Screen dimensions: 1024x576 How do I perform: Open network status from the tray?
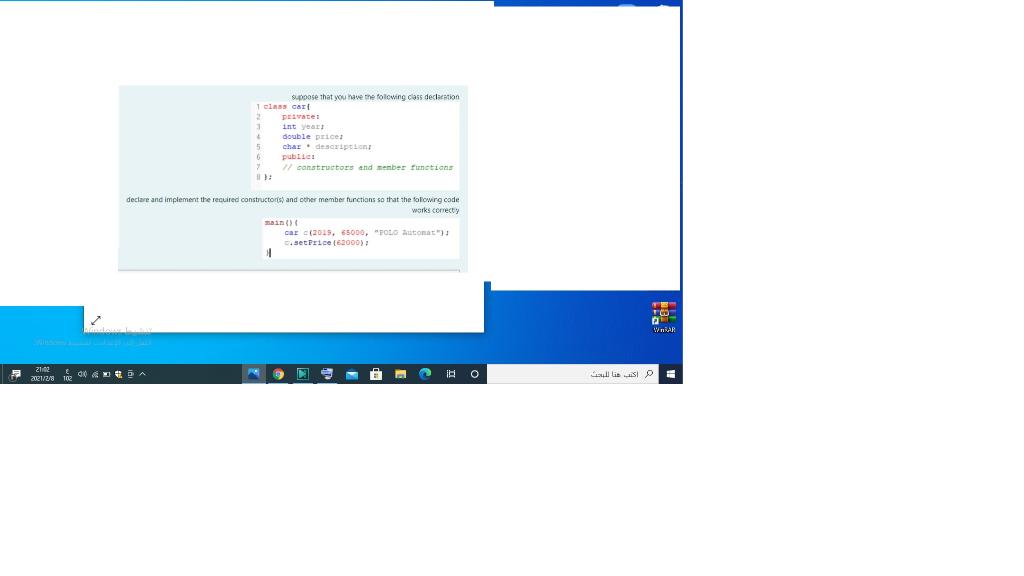95,373
